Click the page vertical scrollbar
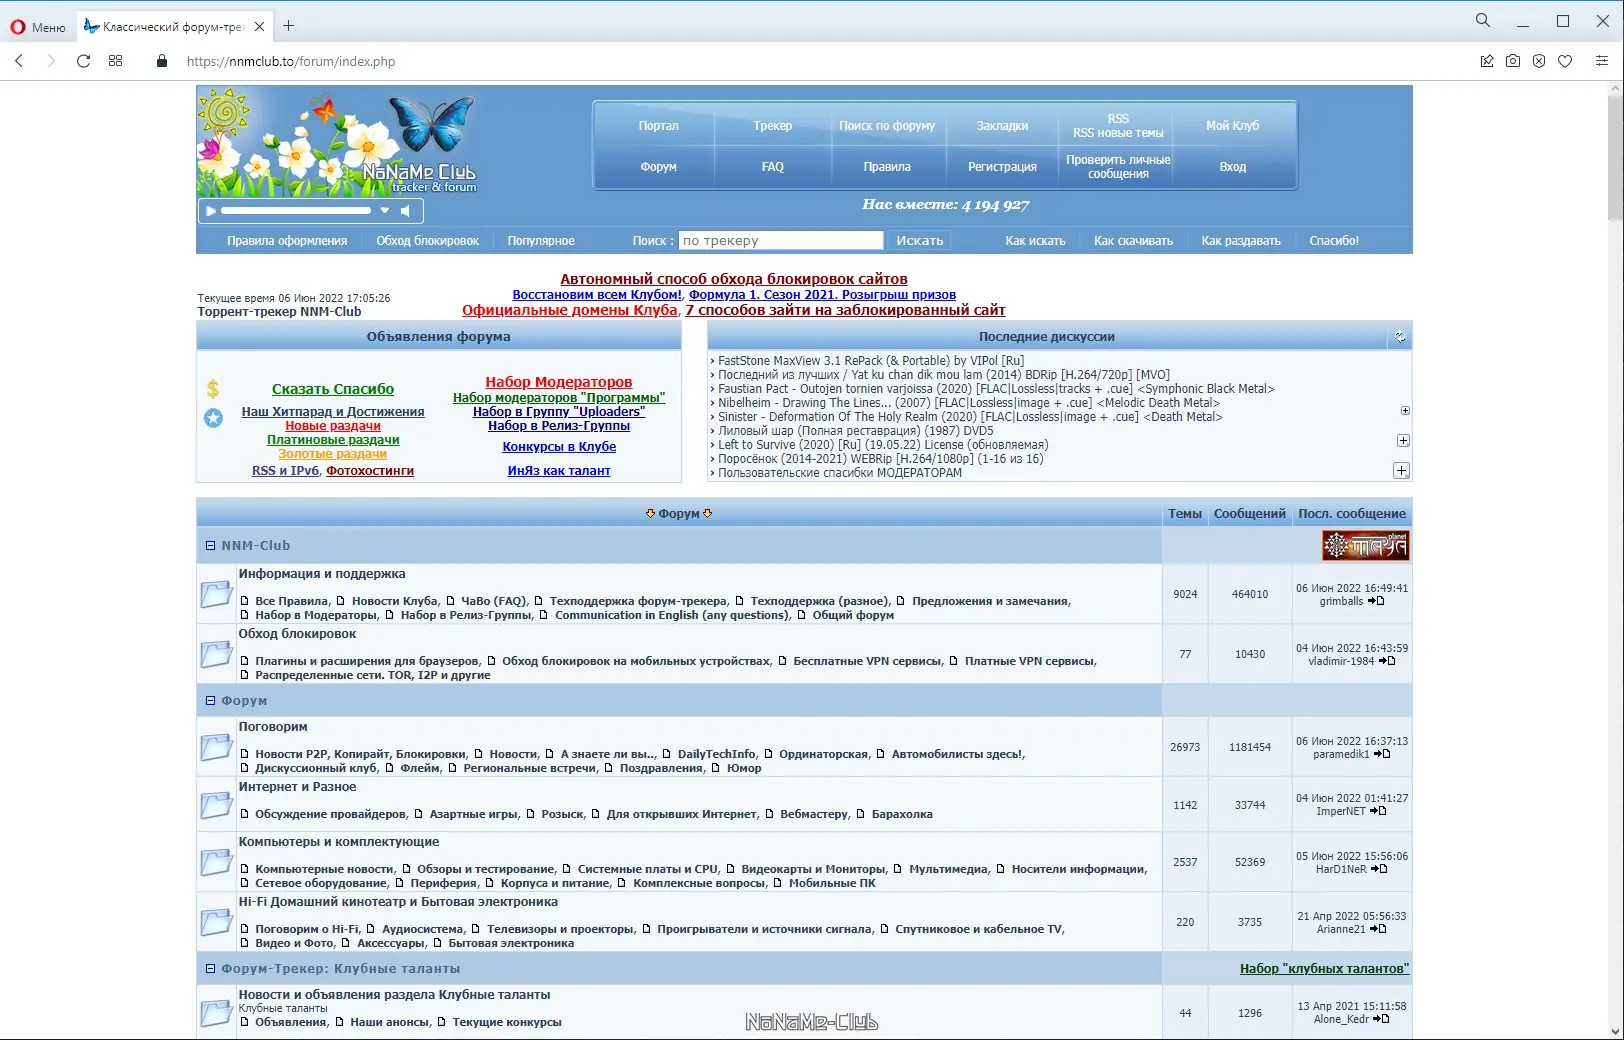Screen dimensions: 1624x1040 pyautogui.click(x=1615, y=160)
